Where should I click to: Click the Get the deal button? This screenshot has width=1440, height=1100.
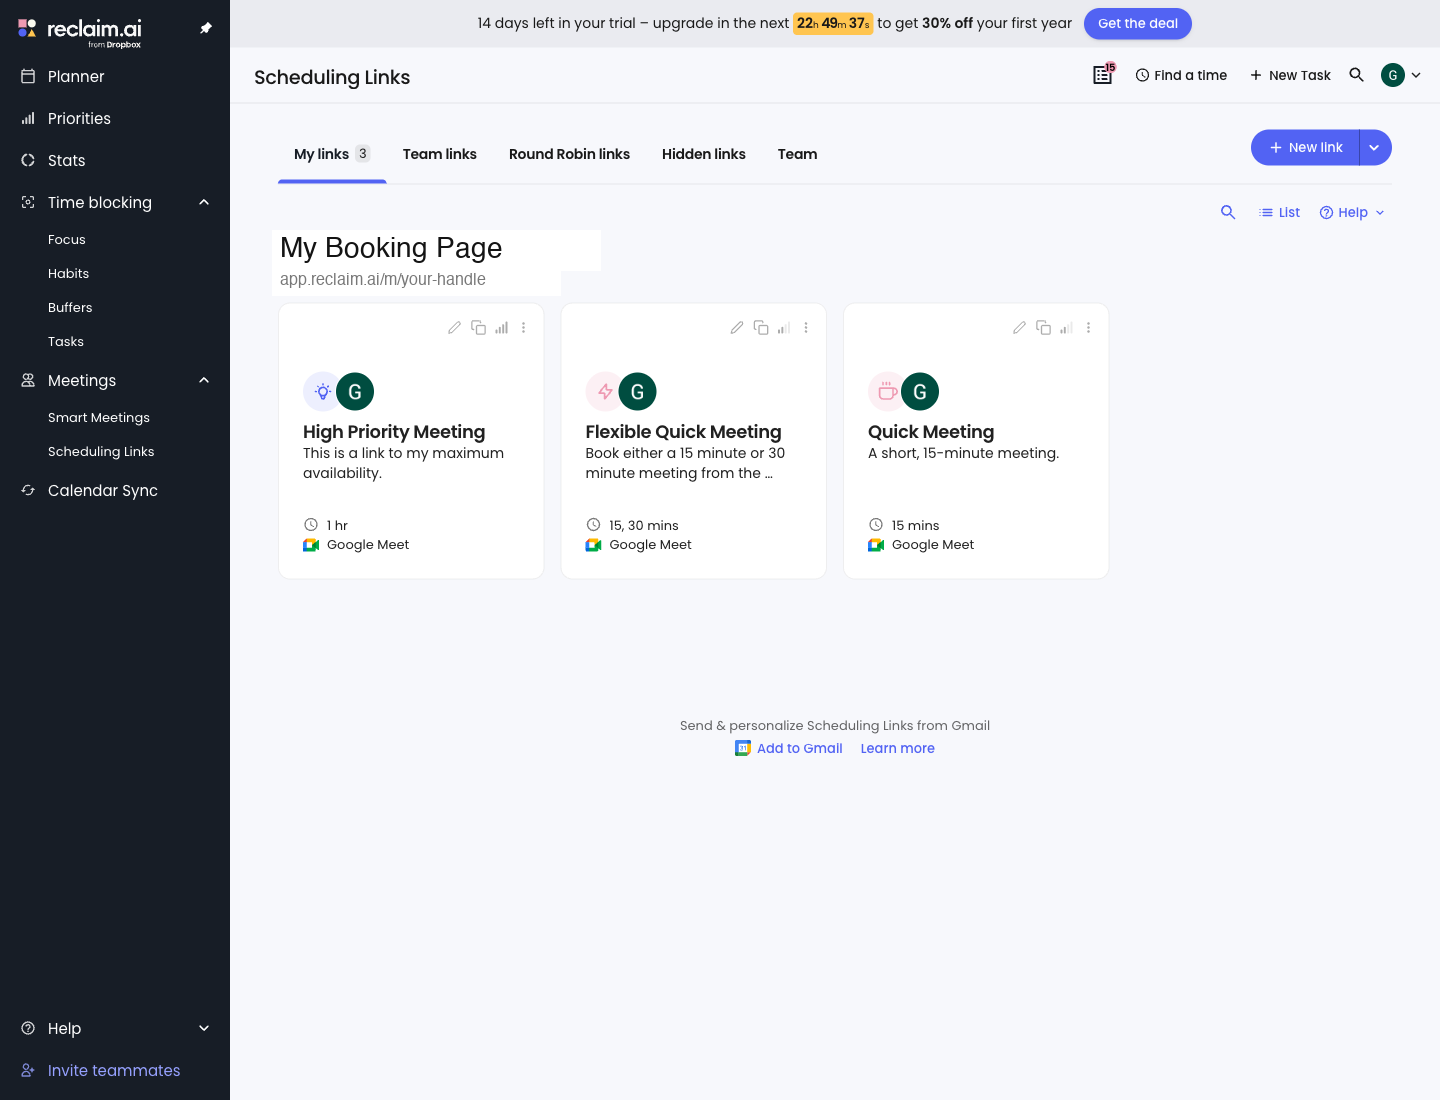pyautogui.click(x=1138, y=23)
